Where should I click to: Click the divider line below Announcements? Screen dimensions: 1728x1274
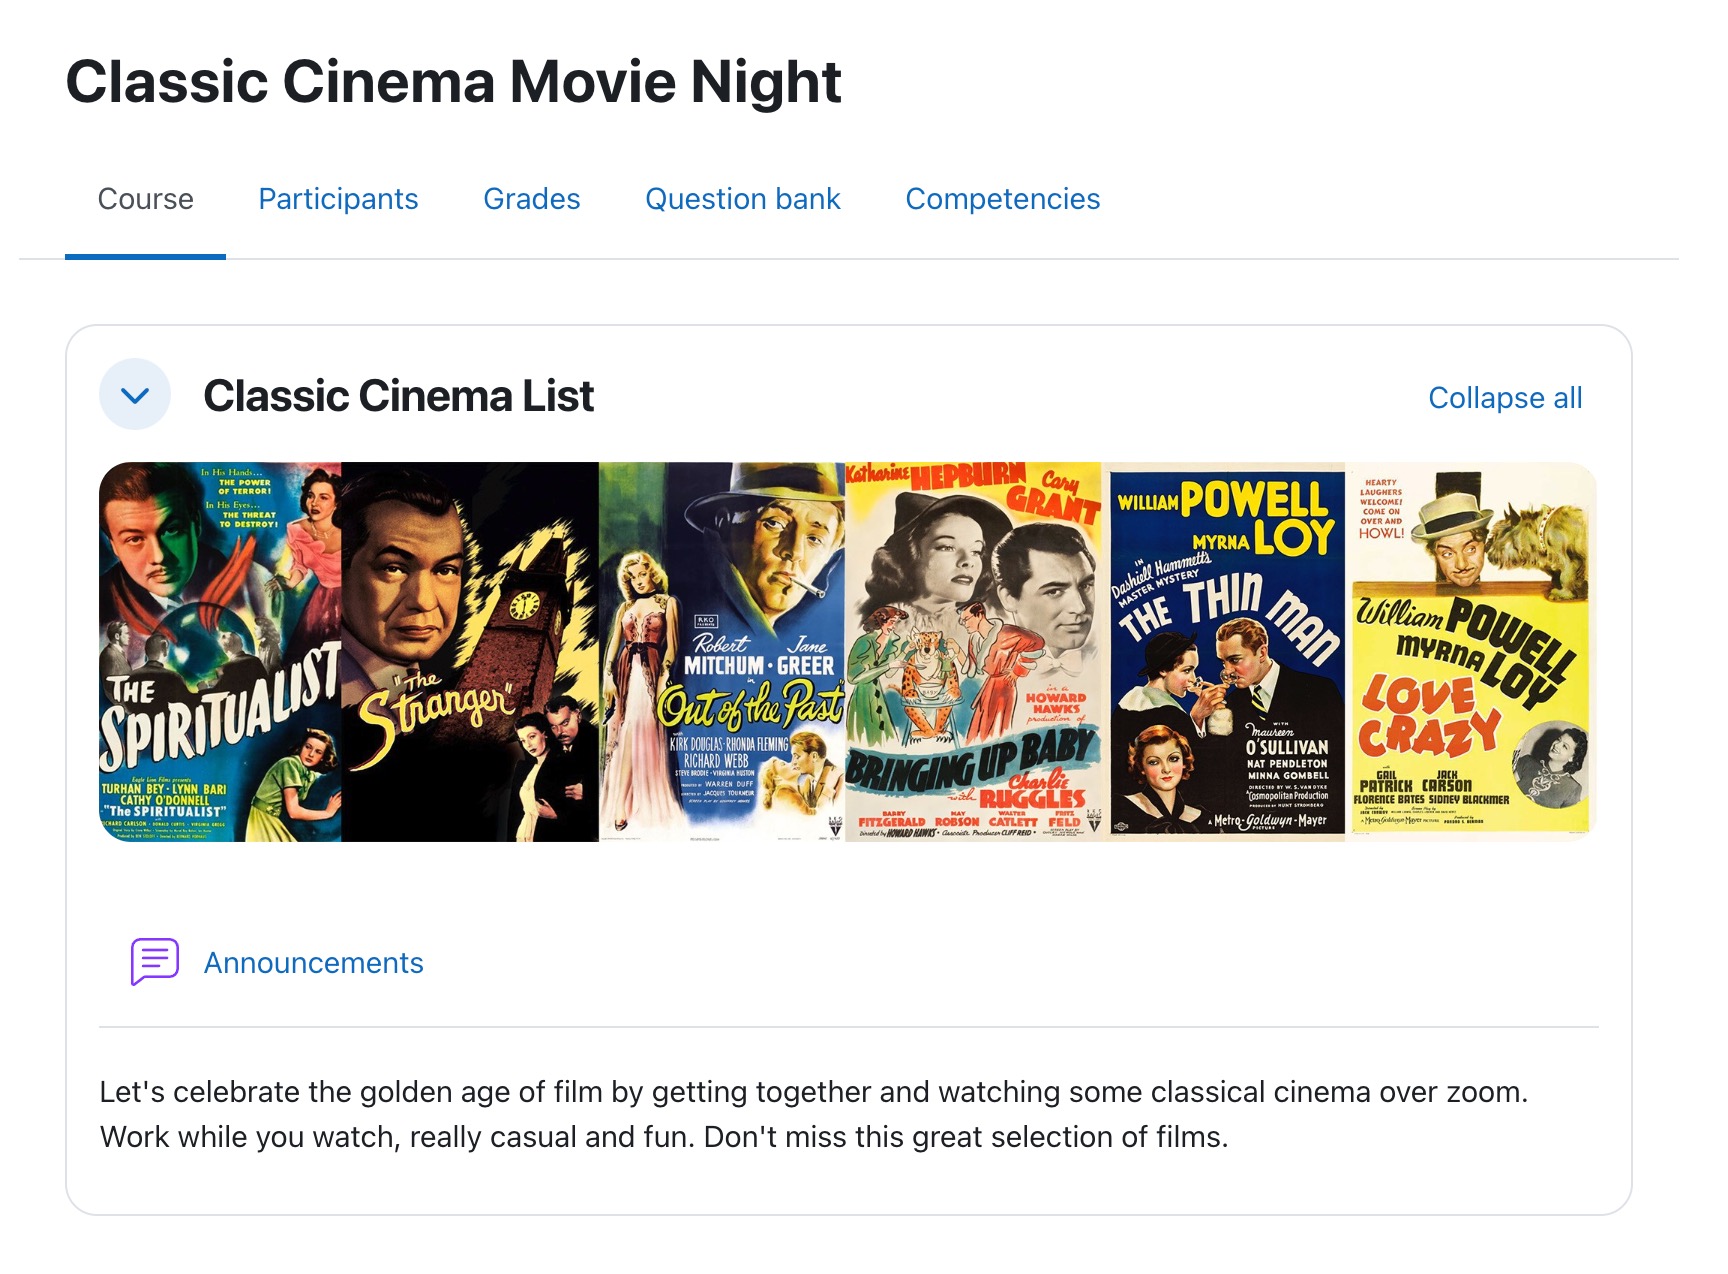click(x=848, y=1027)
